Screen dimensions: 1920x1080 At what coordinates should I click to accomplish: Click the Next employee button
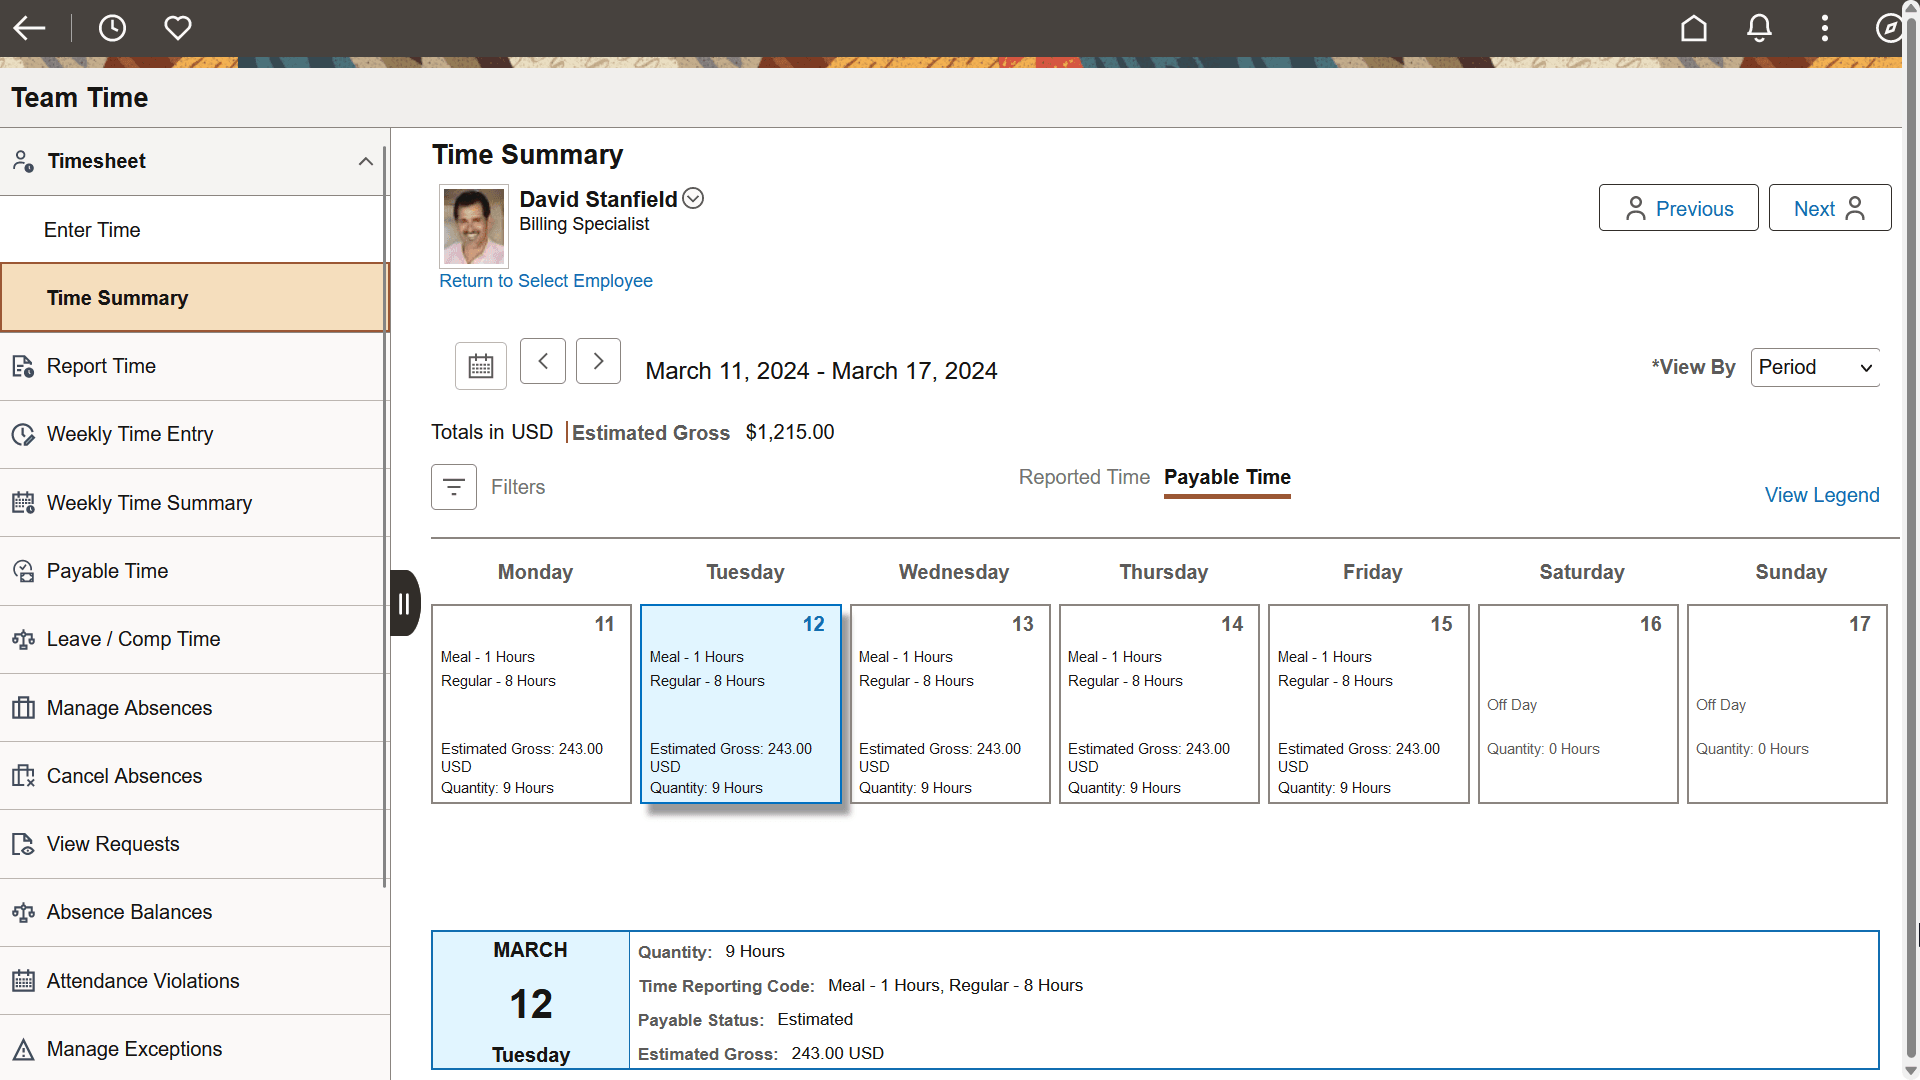[x=1828, y=208]
